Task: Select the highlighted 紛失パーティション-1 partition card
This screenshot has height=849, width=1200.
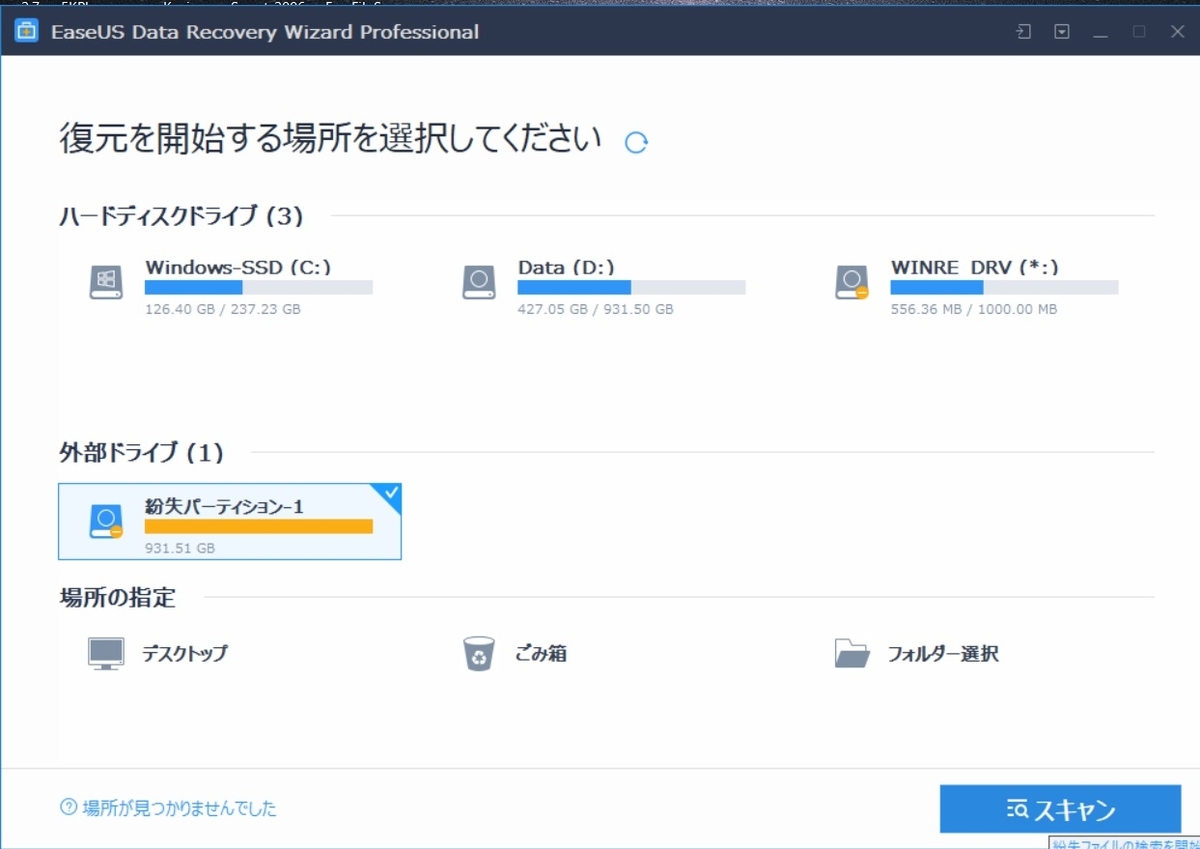Action: click(230, 521)
